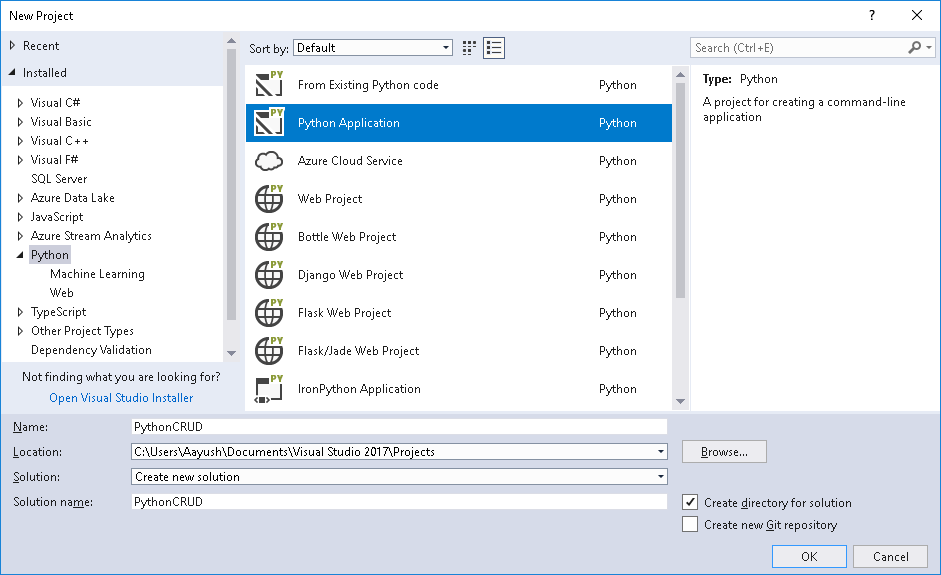Click the Python Application template icon

[269, 122]
